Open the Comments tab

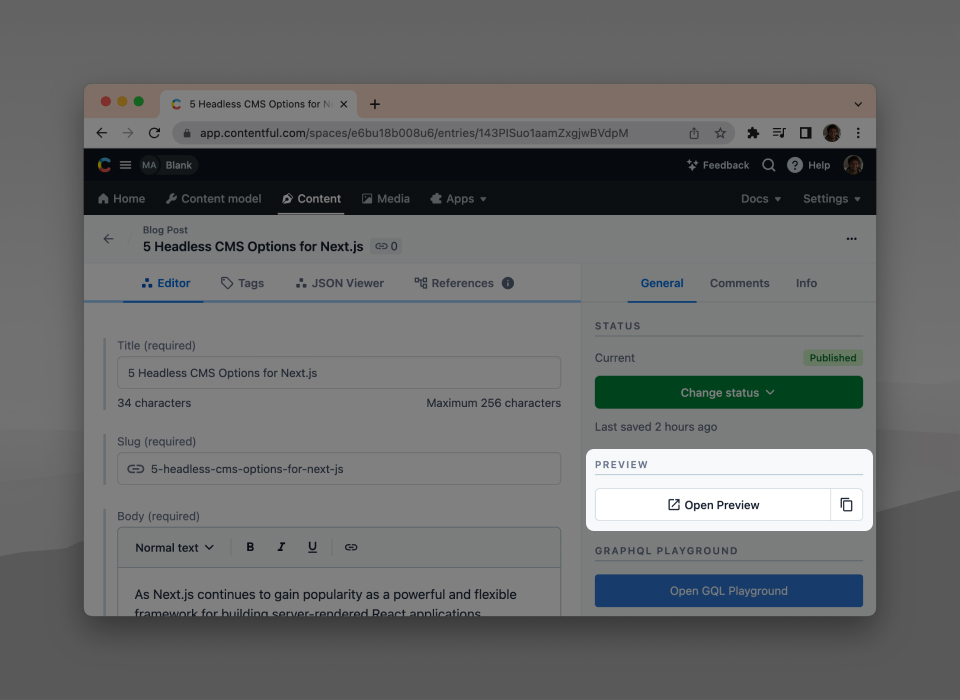(x=739, y=283)
